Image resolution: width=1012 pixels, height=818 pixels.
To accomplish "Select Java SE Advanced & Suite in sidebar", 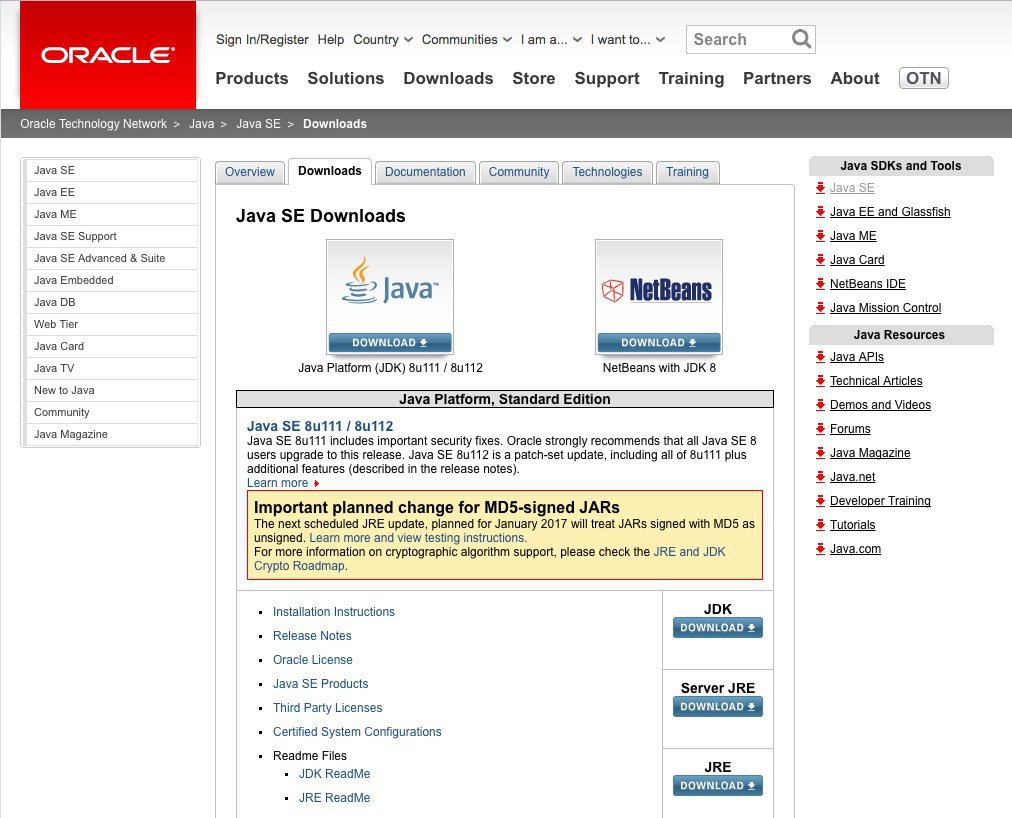I will [x=111, y=258].
